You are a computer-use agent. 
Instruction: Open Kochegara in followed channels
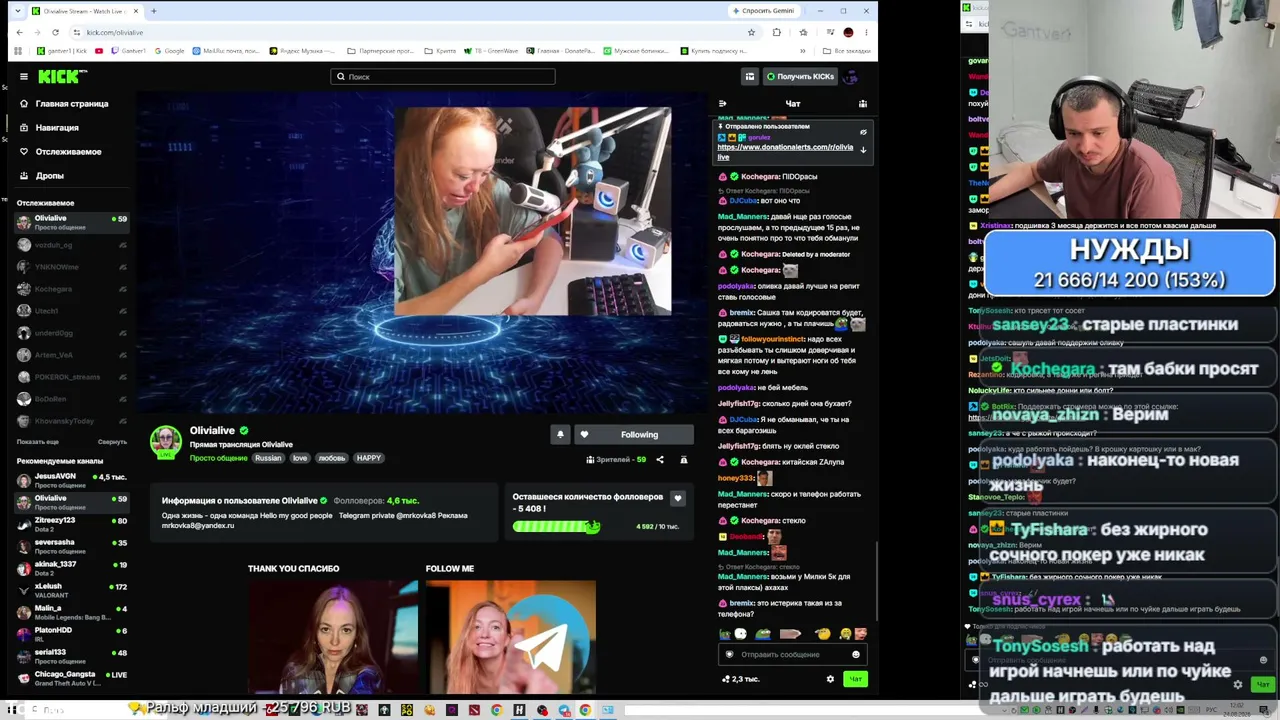(72, 289)
